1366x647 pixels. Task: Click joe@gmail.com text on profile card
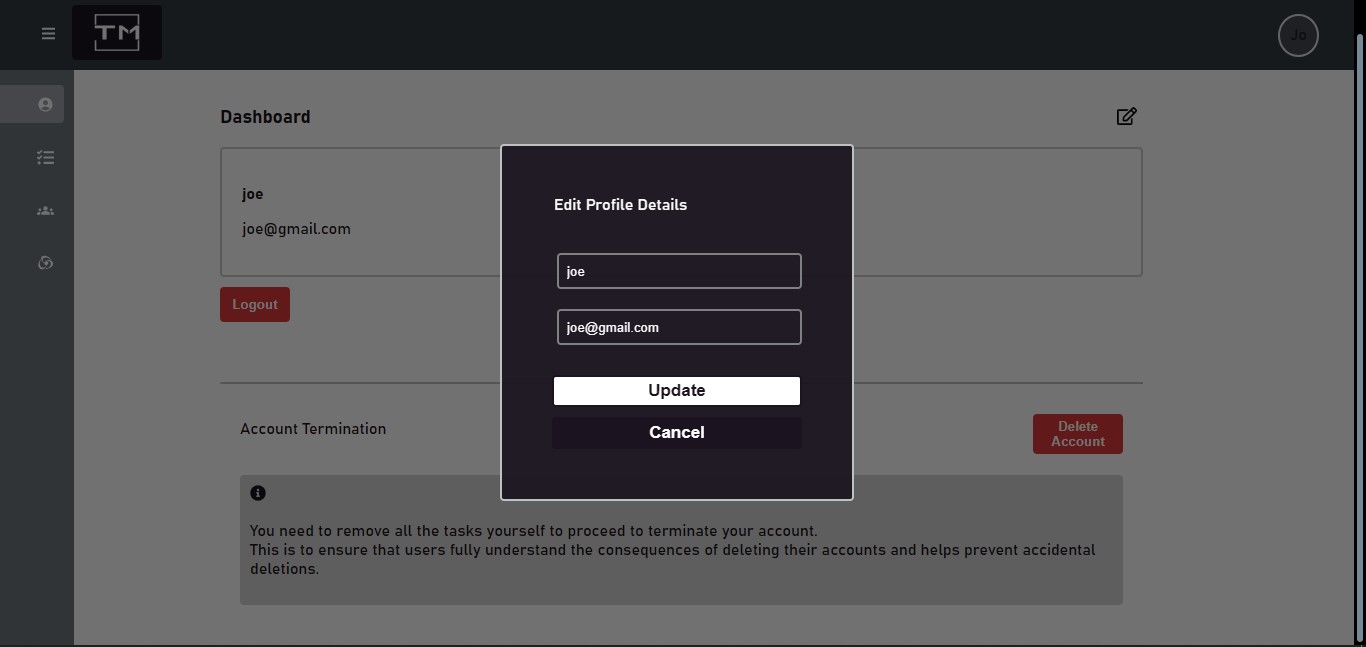[296, 229]
